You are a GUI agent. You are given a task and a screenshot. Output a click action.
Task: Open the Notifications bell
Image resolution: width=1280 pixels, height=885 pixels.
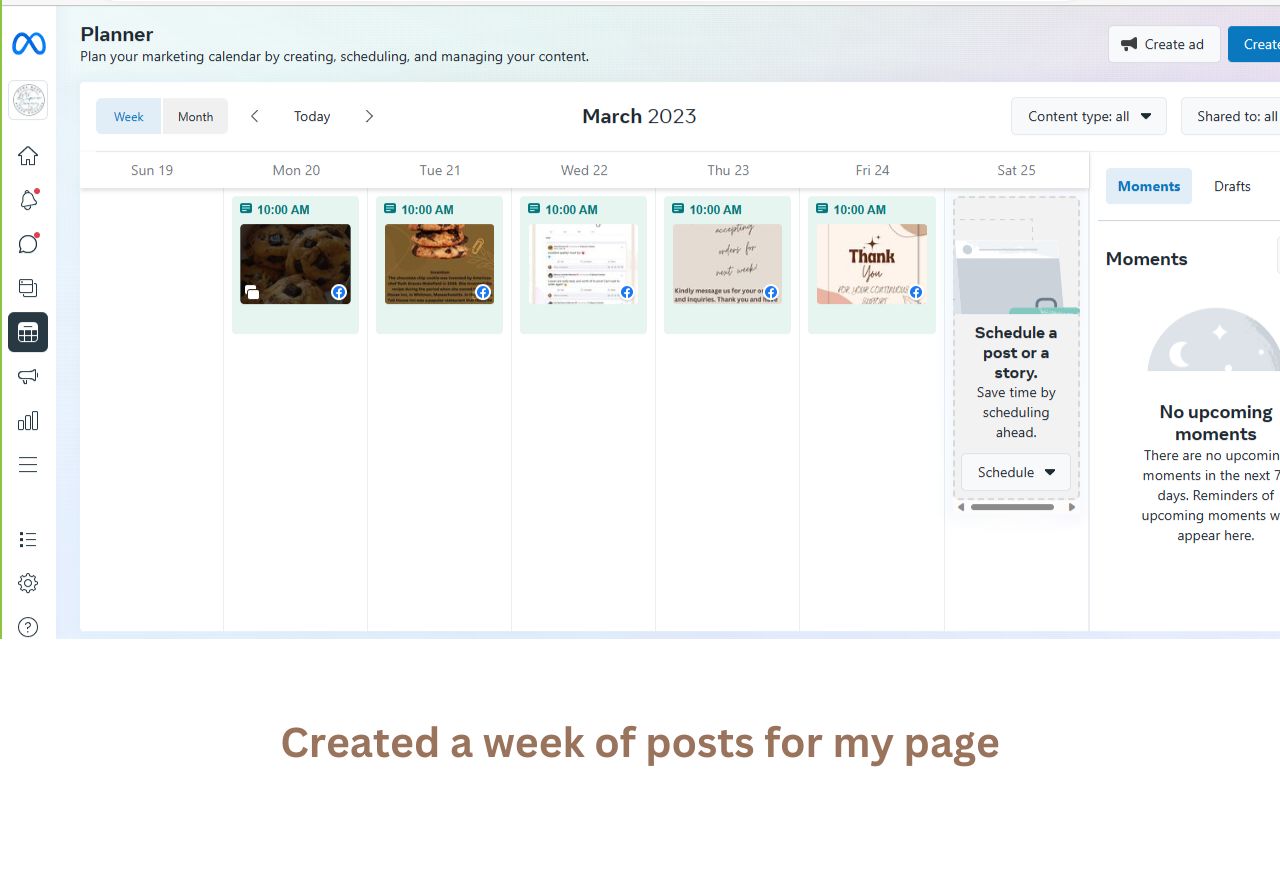coord(28,200)
